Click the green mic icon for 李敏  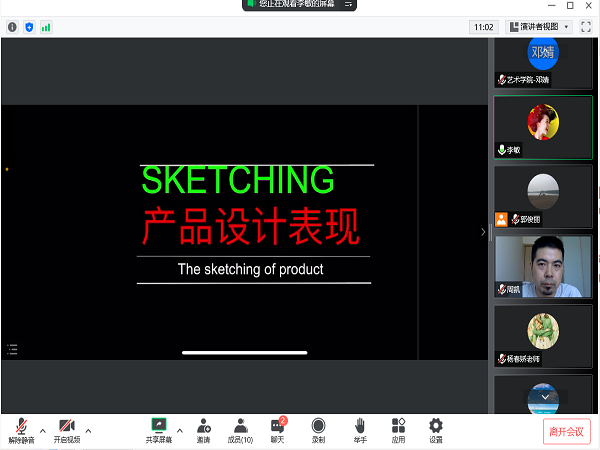[x=502, y=150]
